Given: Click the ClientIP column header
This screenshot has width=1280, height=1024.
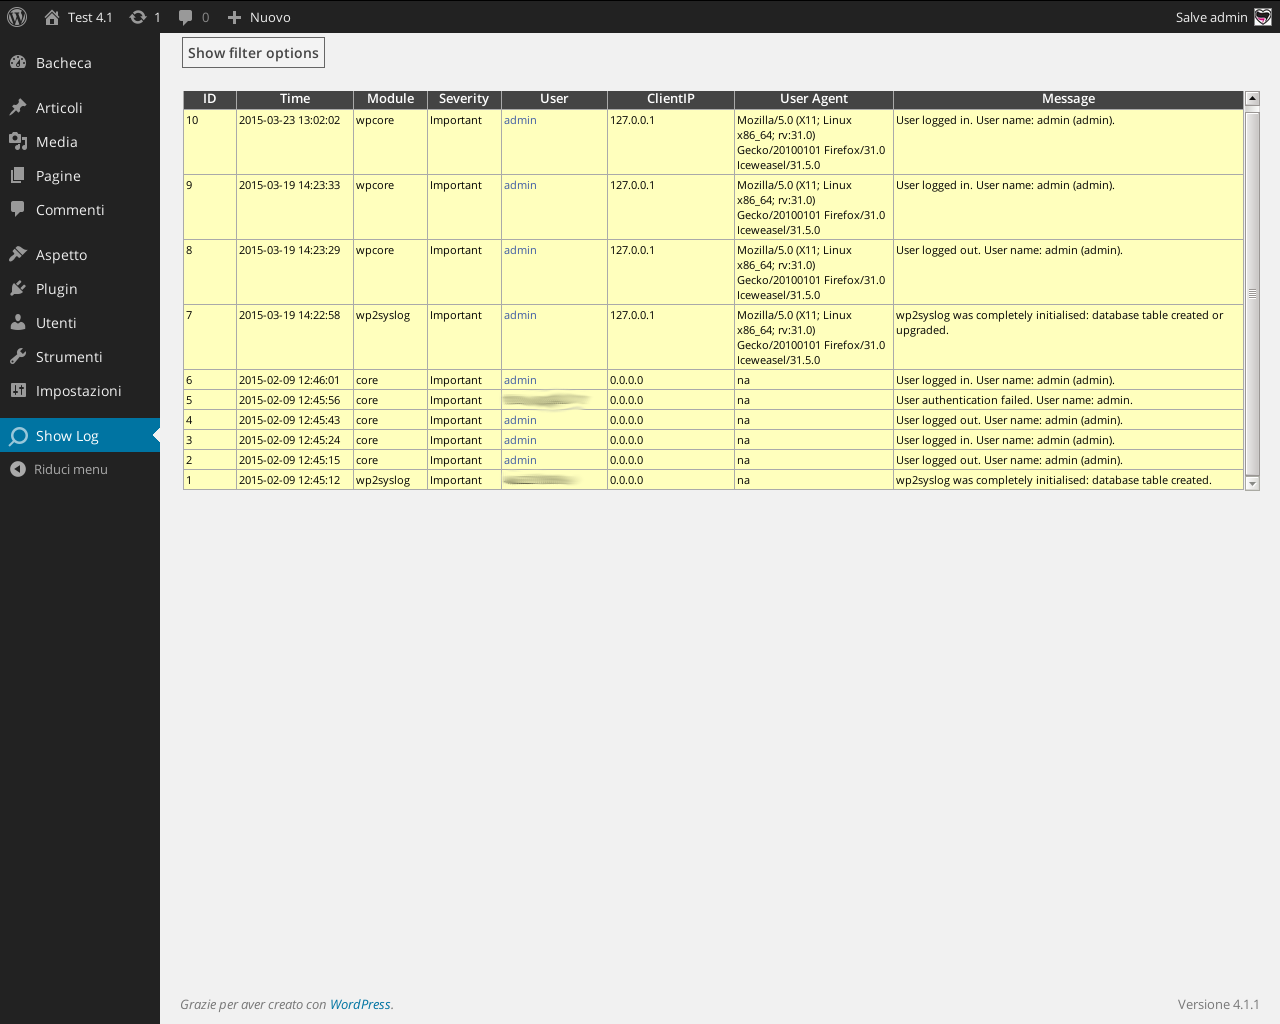Looking at the screenshot, I should click(671, 99).
